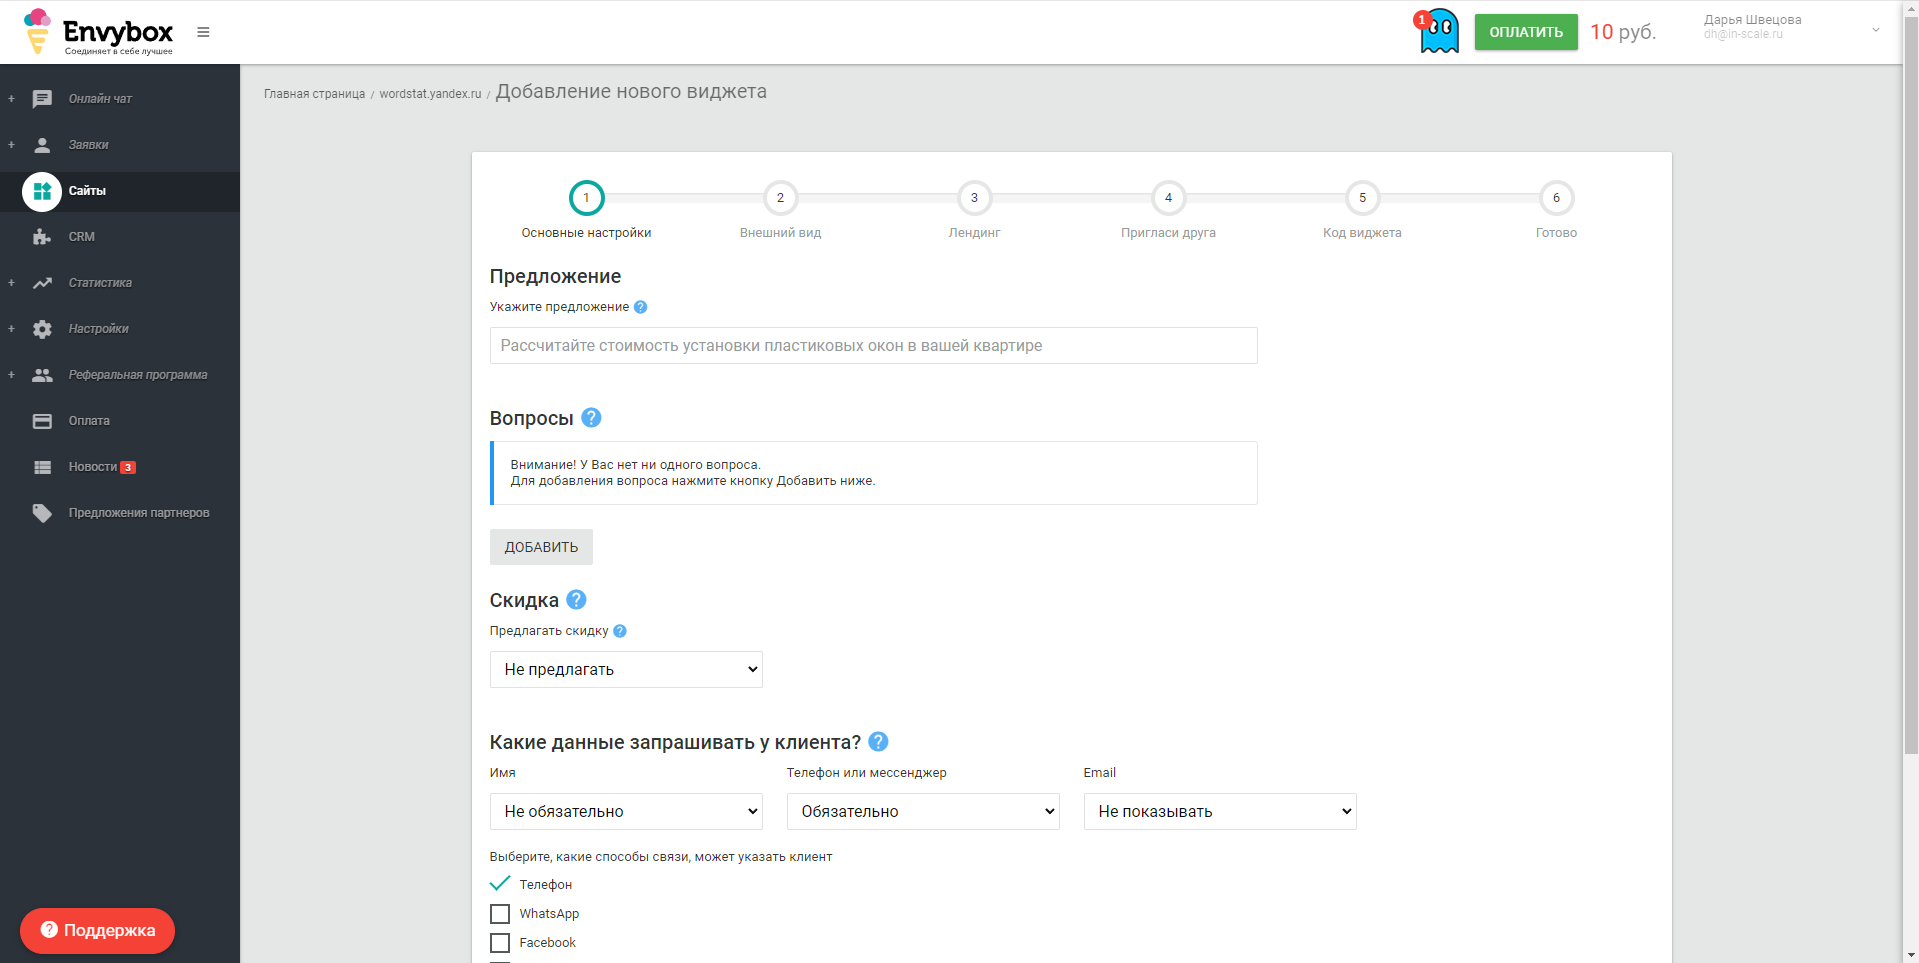This screenshot has height=963, width=1919.
Task: Go to step 1 Основные настройки
Action: [586, 198]
